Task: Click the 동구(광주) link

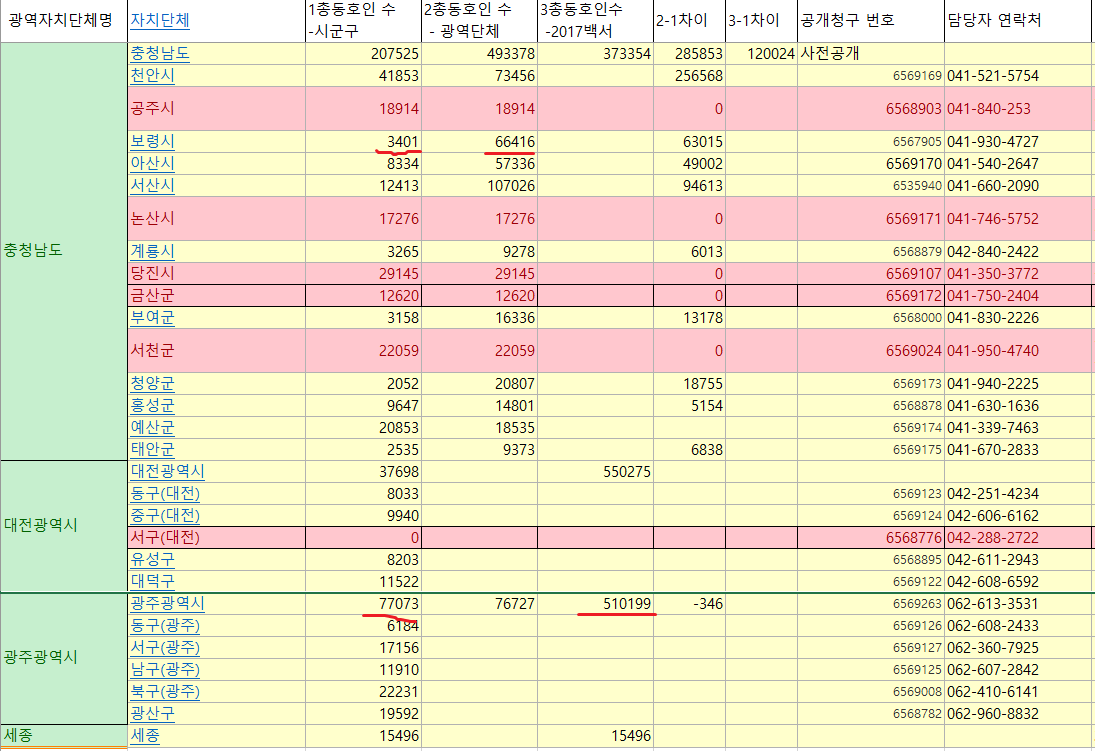Action: click(x=165, y=626)
